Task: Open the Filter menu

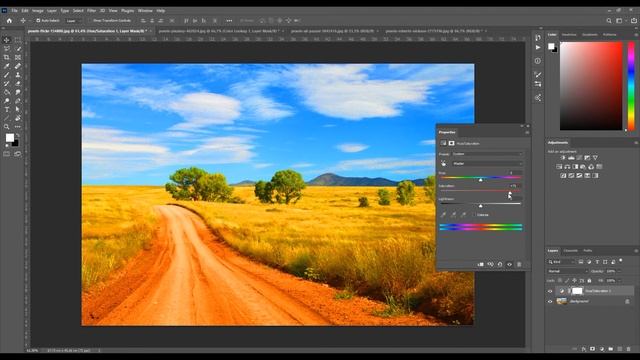Action: (x=91, y=11)
